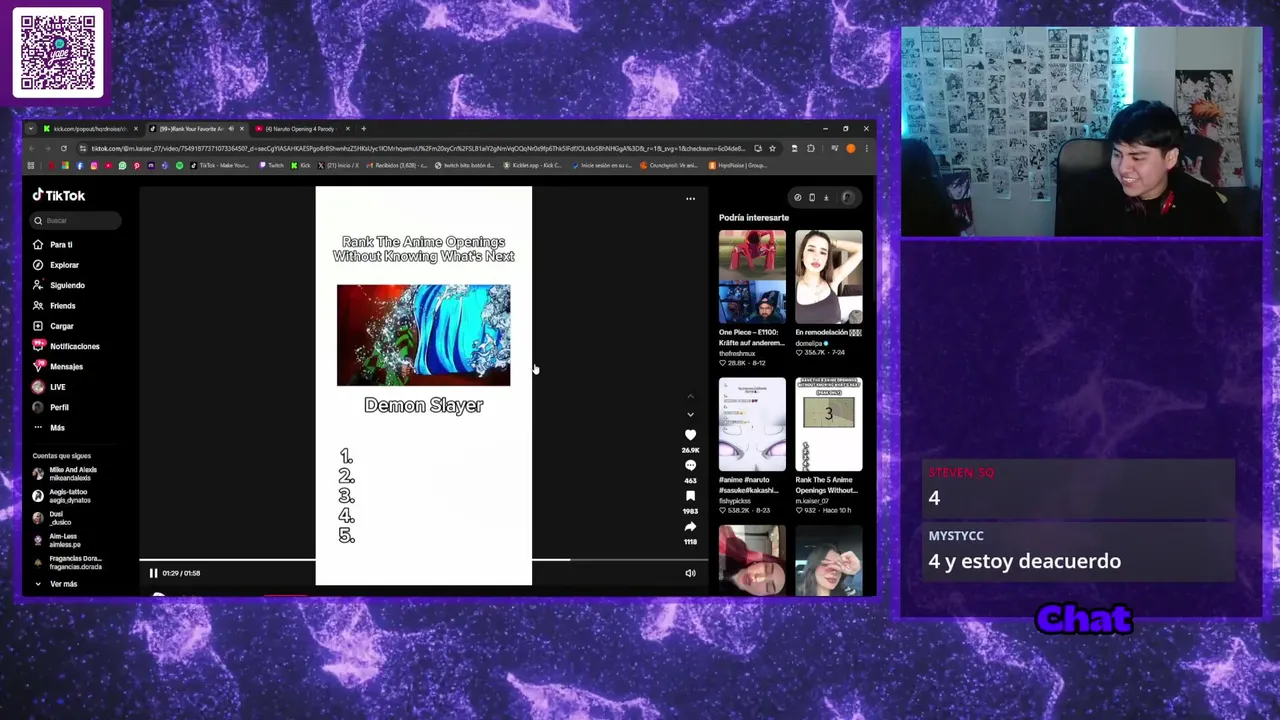The width and height of the screenshot is (1280, 720).
Task: Save video with bookmark icon
Action: [690, 496]
